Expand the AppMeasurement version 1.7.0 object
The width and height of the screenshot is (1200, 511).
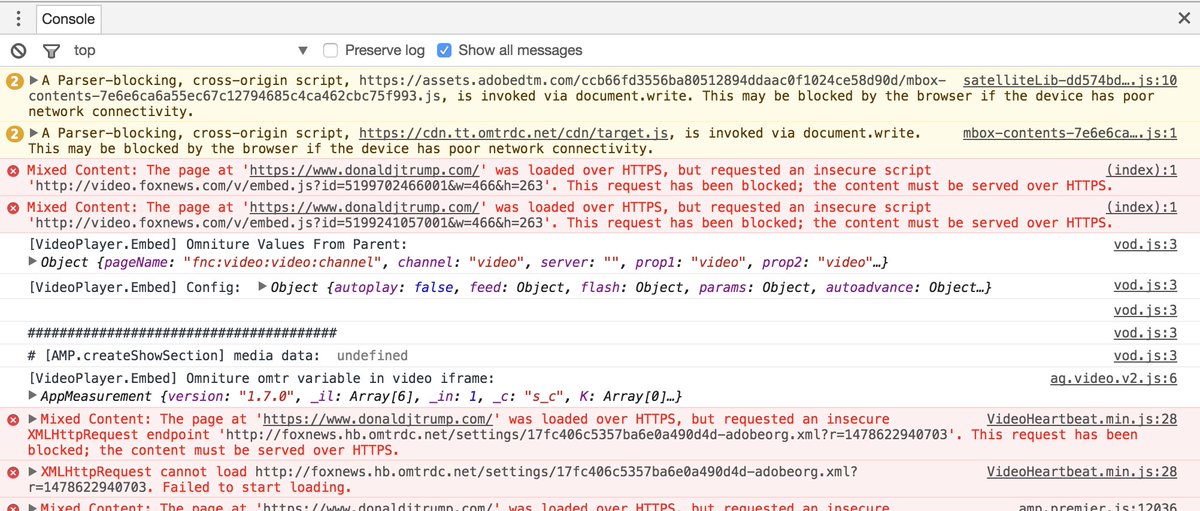pyautogui.click(x=34, y=396)
